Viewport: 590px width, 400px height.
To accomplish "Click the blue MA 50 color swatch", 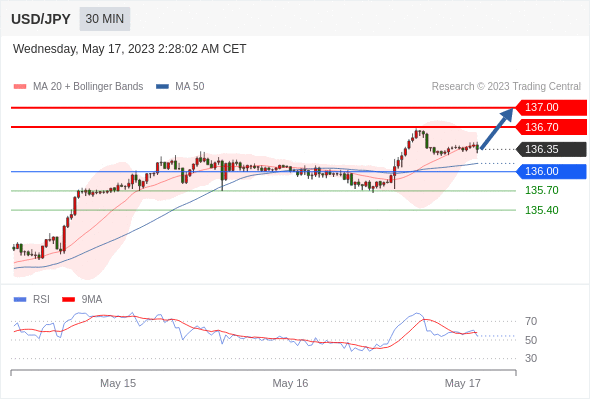I will pos(162,87).
